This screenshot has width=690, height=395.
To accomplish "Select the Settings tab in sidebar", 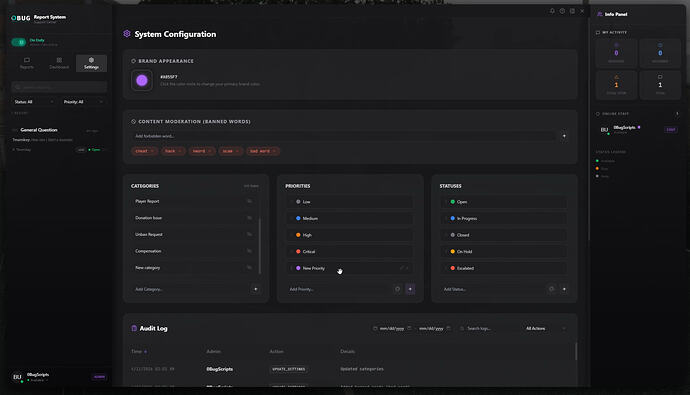I will 91,63.
